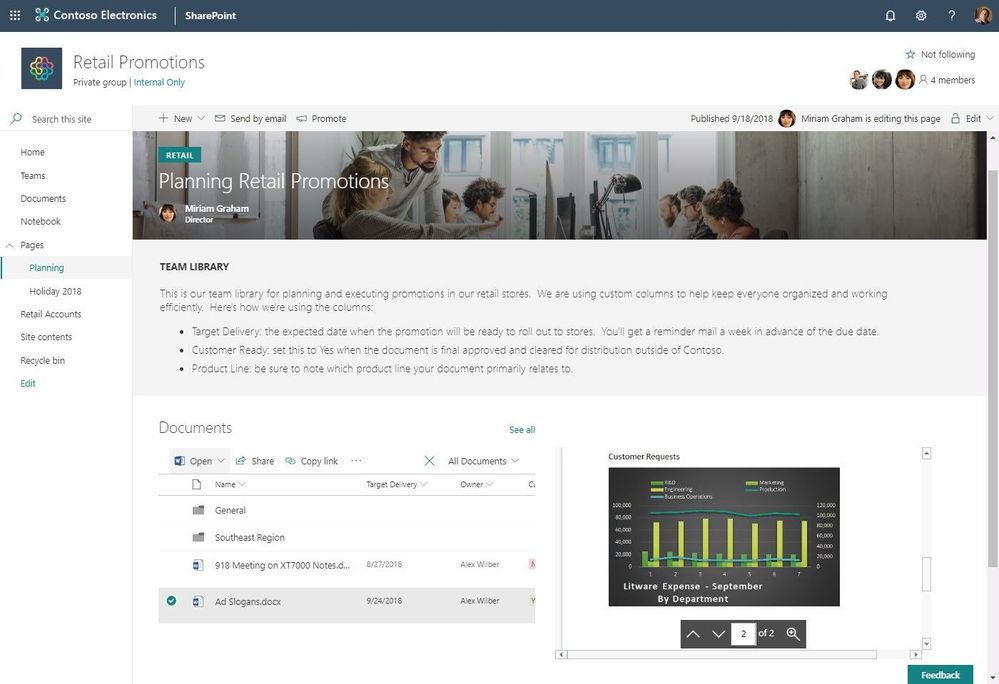Click the Edit lock icon

pyautogui.click(x=955, y=118)
